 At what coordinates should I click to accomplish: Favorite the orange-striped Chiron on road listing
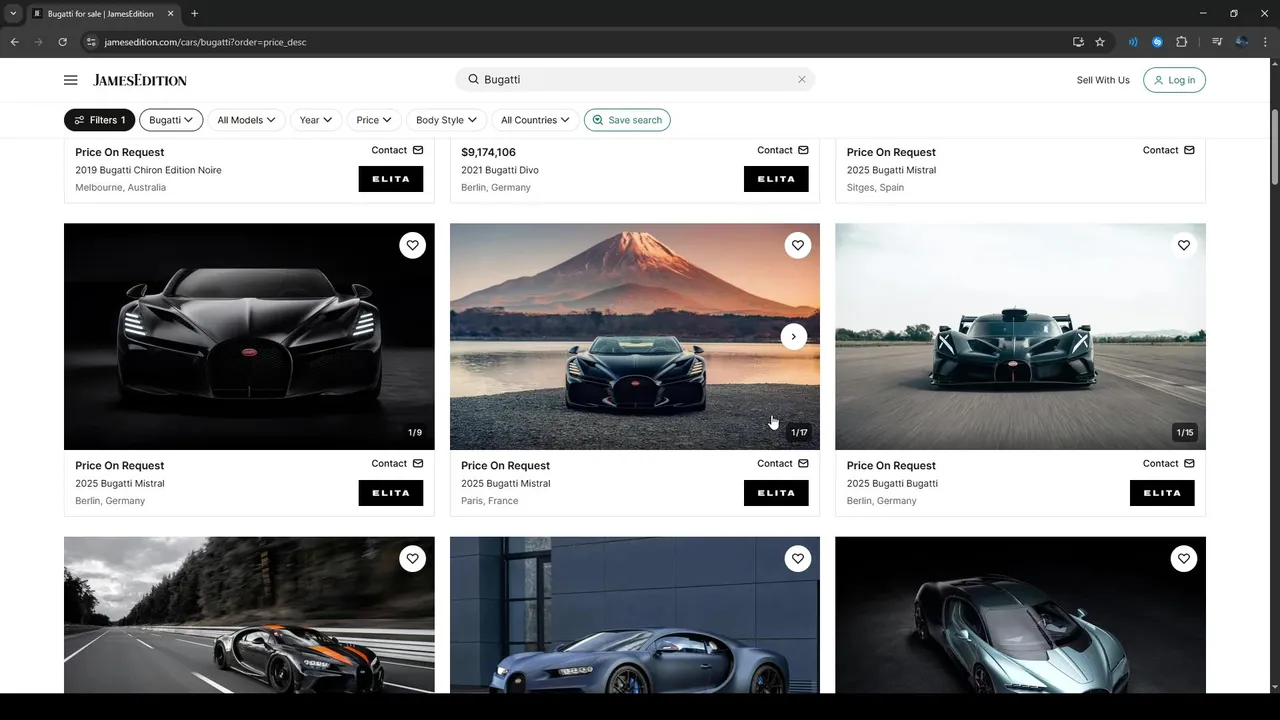(x=412, y=558)
